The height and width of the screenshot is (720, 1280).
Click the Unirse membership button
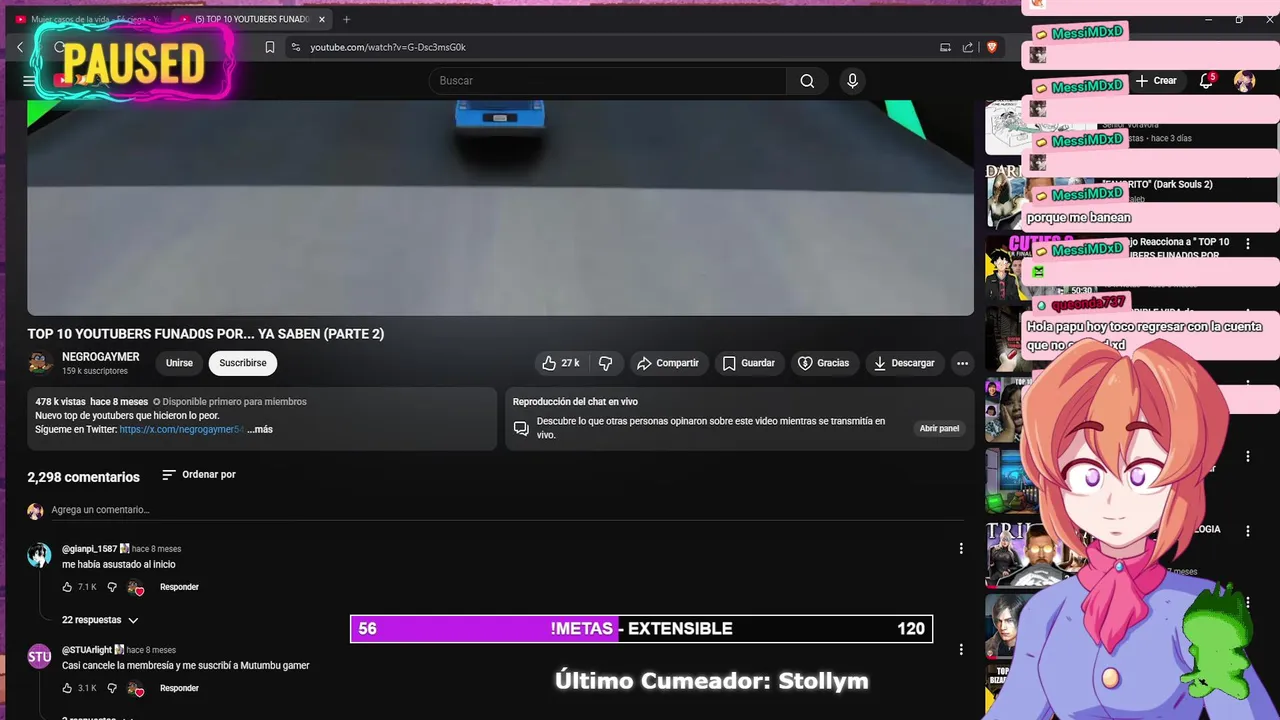coord(179,363)
